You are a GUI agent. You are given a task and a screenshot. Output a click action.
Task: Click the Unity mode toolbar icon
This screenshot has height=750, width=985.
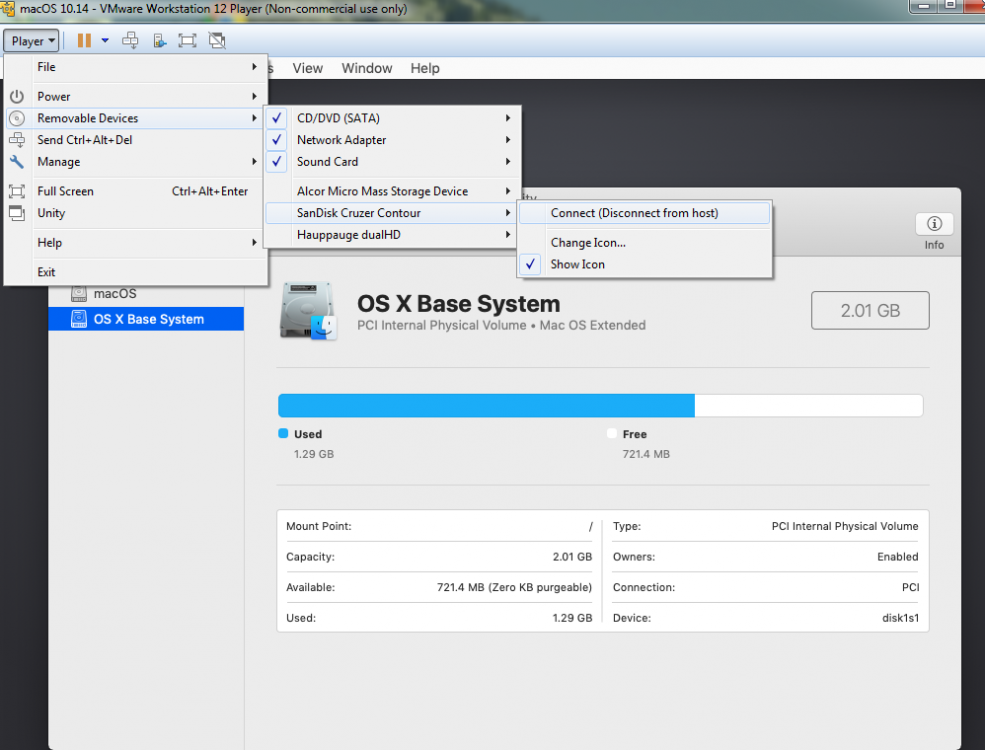217,41
